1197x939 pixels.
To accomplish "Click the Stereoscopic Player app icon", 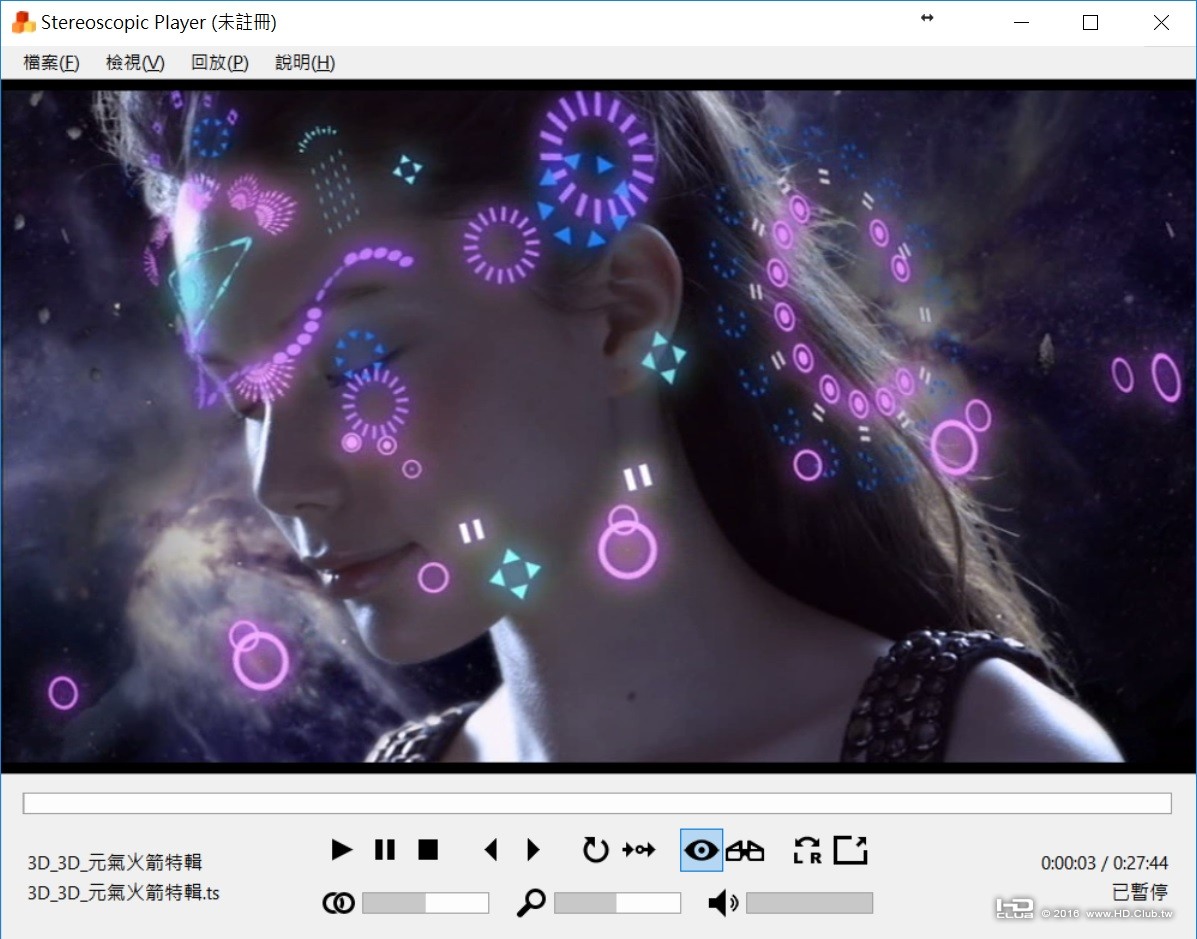I will click(x=23, y=22).
